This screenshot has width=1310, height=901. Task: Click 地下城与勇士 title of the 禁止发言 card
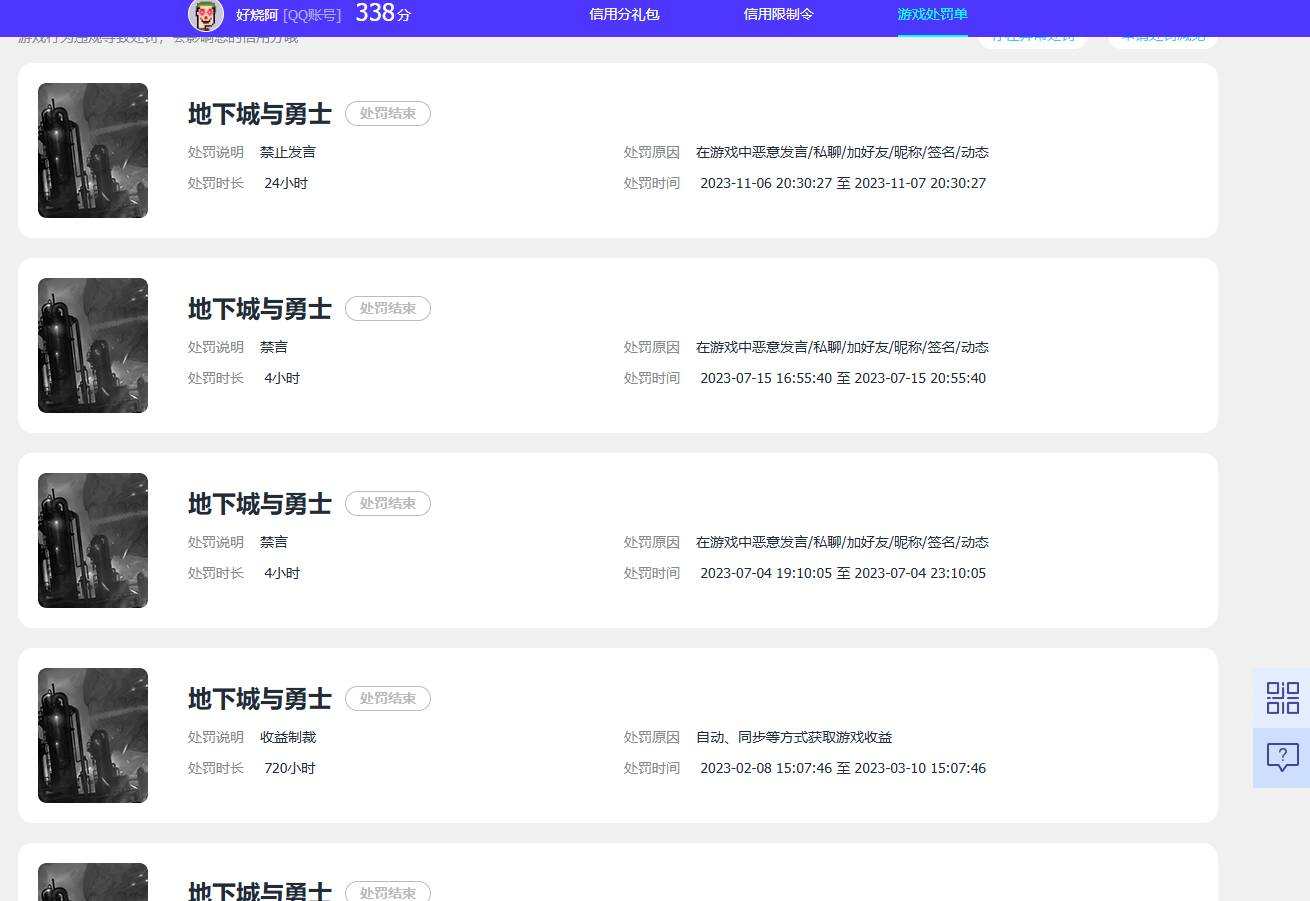(260, 114)
